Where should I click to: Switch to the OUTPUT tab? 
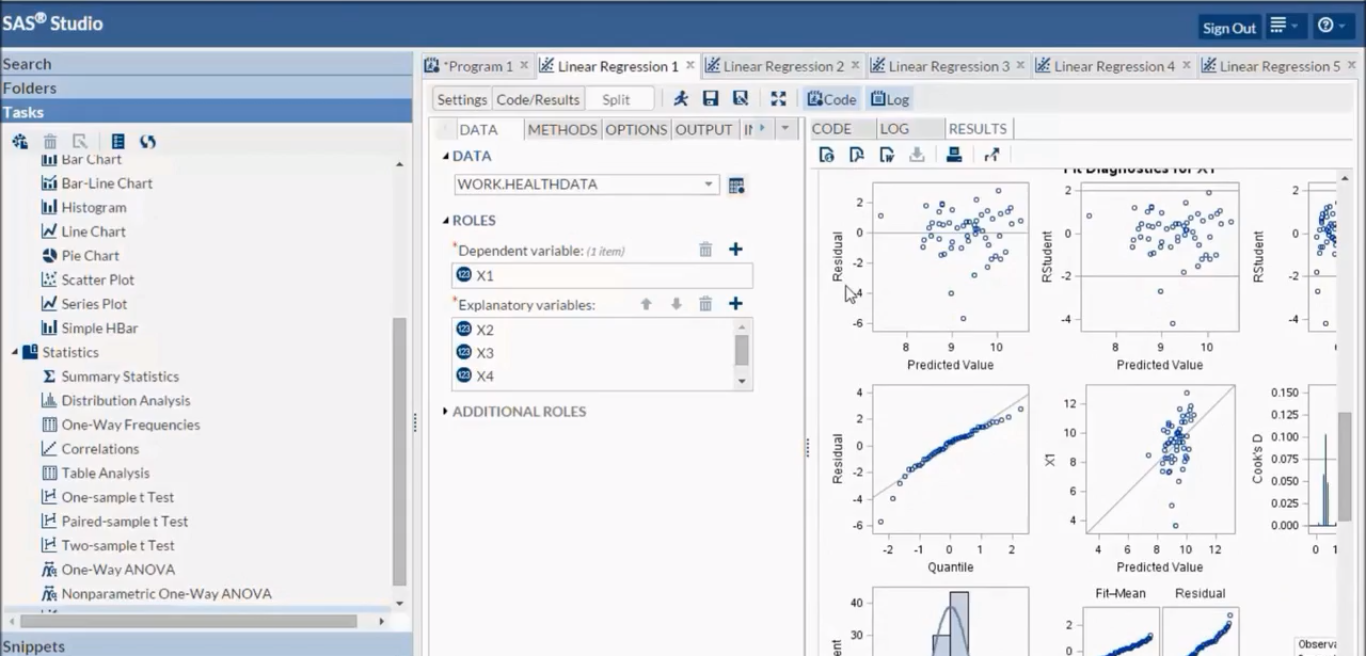[x=704, y=129]
